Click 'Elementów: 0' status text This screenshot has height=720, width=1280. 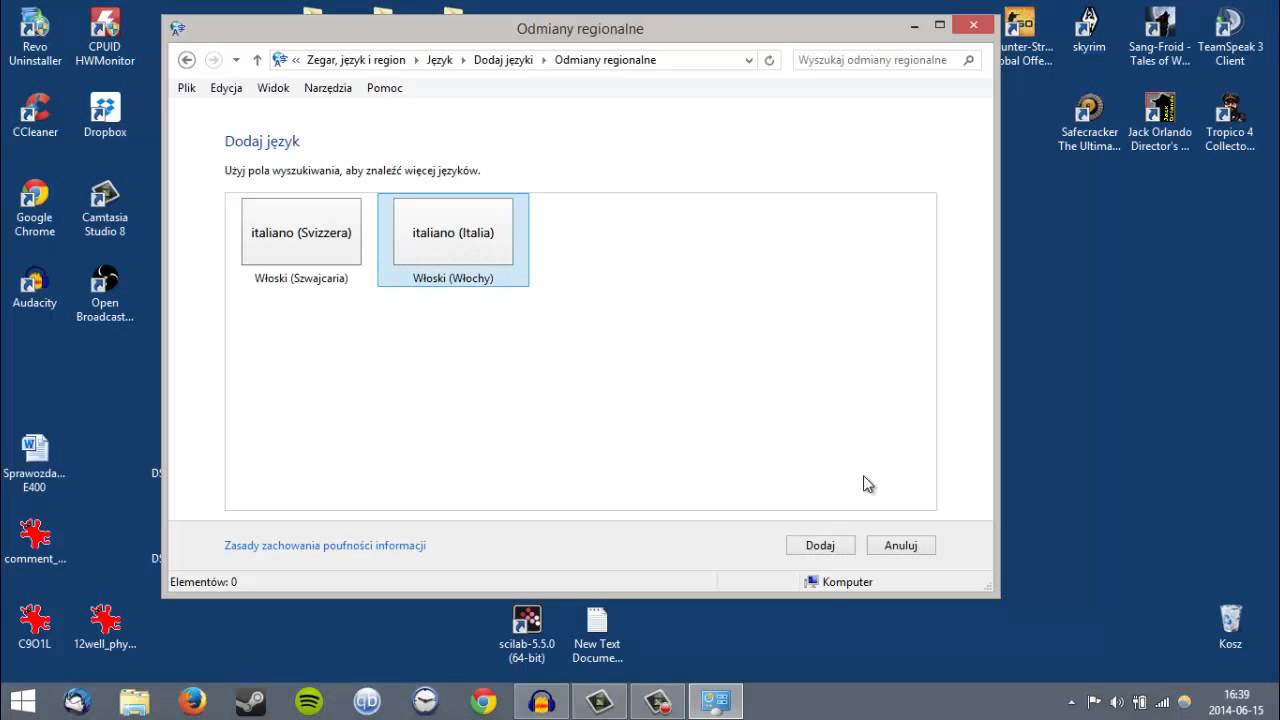204,582
